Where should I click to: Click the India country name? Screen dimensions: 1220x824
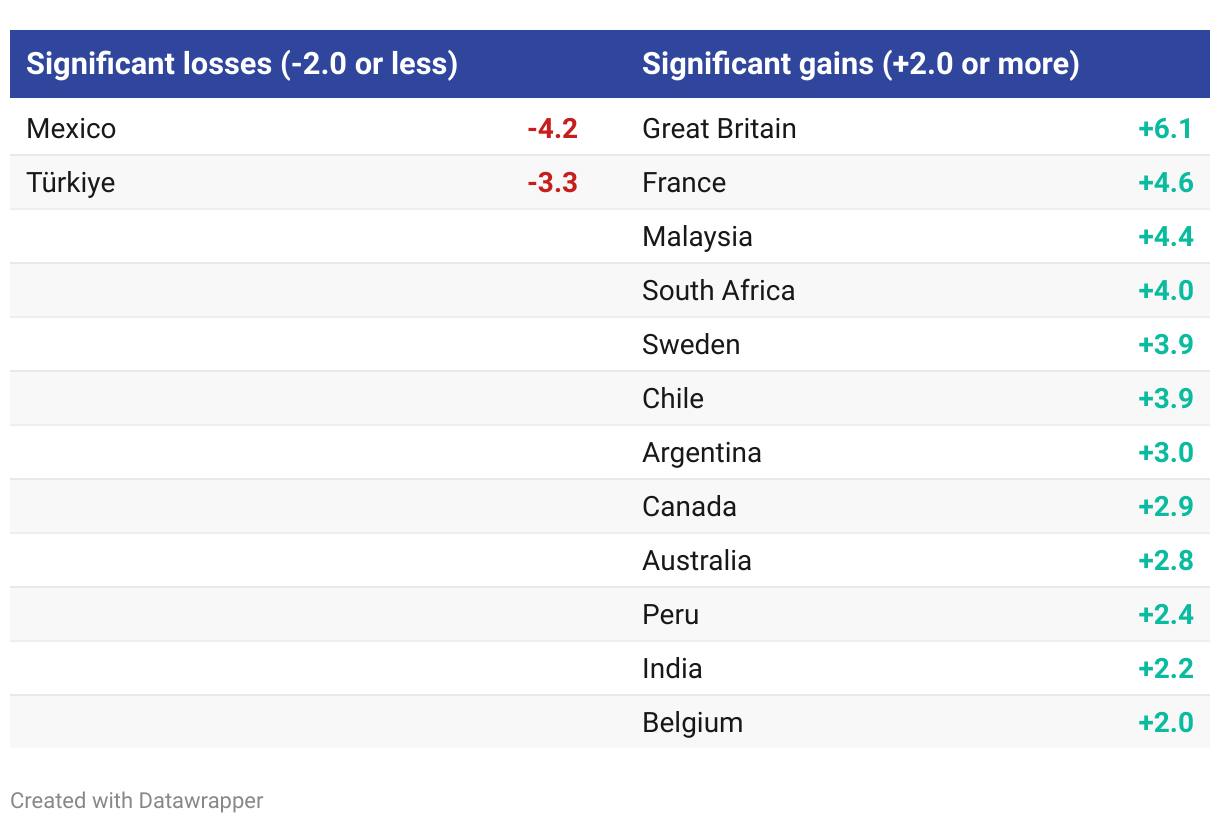673,669
